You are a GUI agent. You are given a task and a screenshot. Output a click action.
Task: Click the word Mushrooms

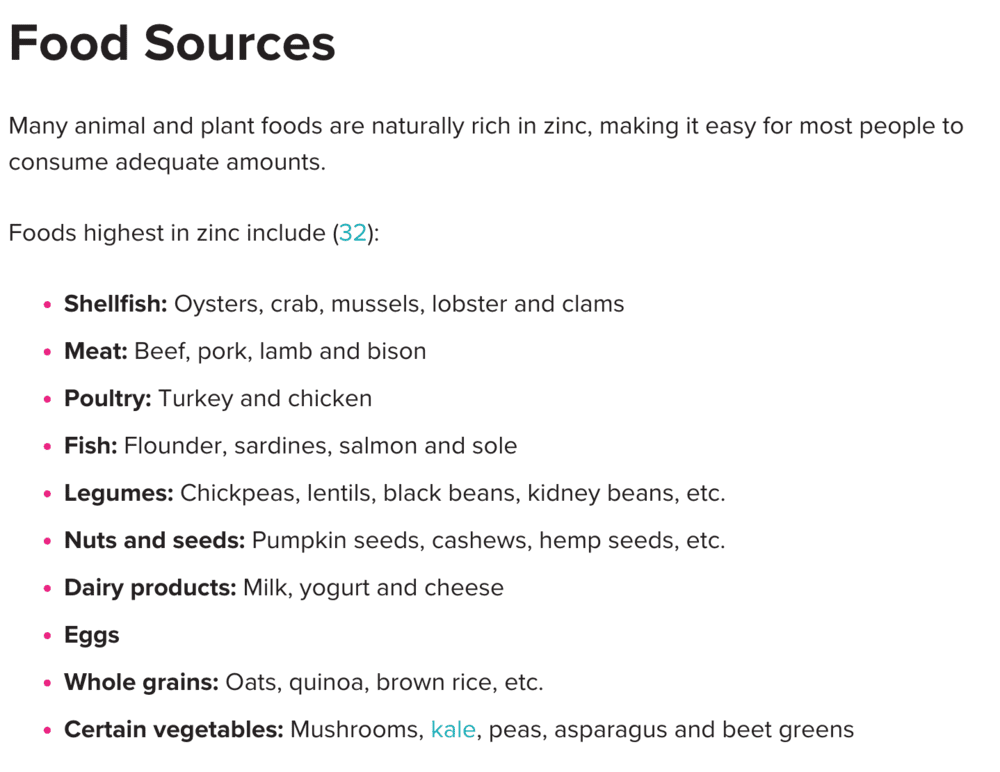pyautogui.click(x=355, y=729)
